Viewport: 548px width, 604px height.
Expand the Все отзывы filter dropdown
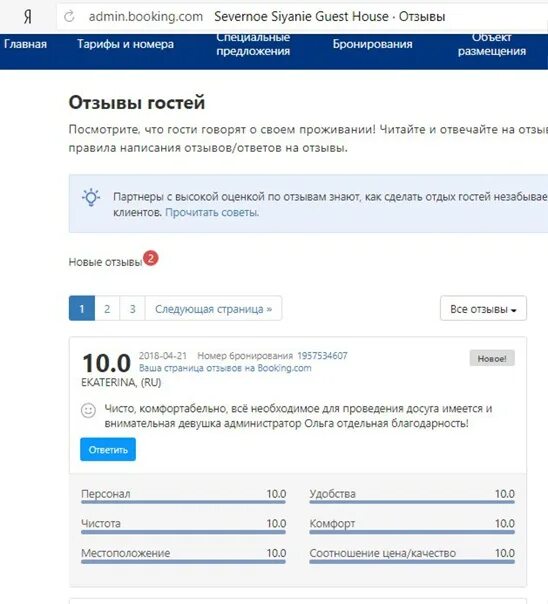483,309
